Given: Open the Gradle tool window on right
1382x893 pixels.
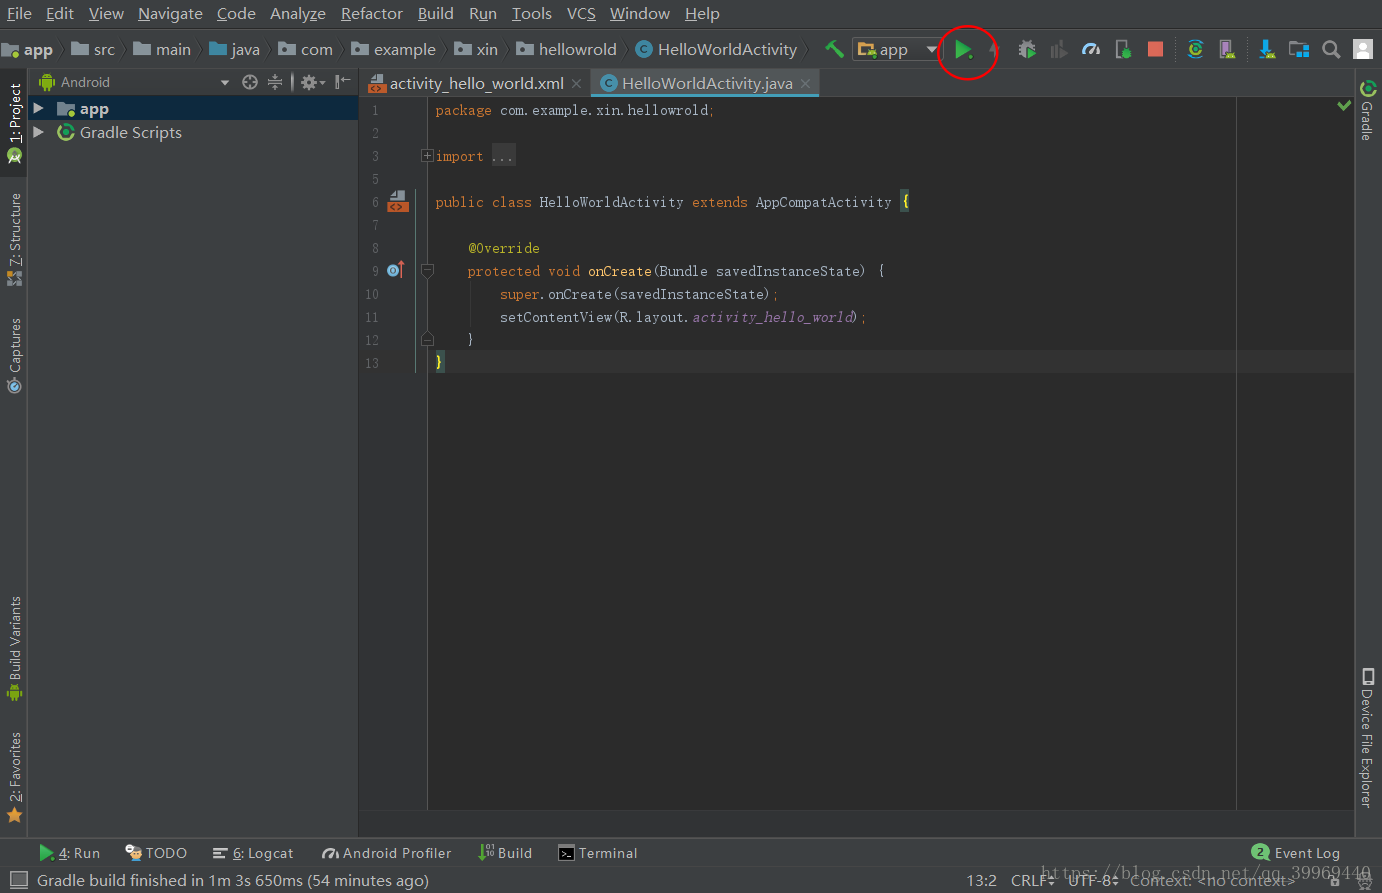Looking at the screenshot, I should pyautogui.click(x=1367, y=110).
